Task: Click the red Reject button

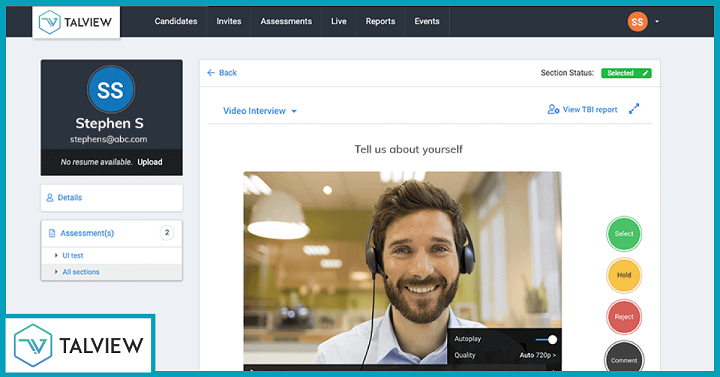Action: (x=624, y=317)
